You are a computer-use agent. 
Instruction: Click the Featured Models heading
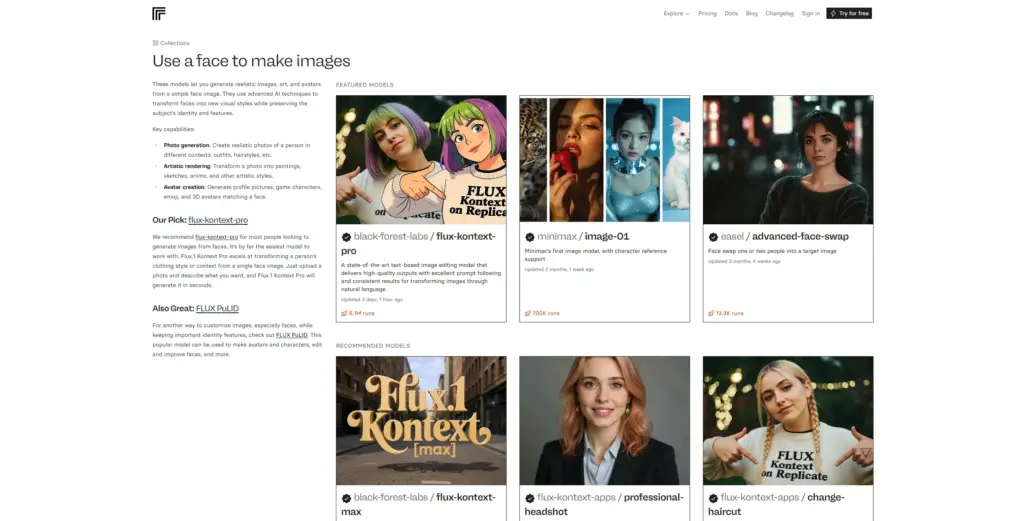[364, 85]
